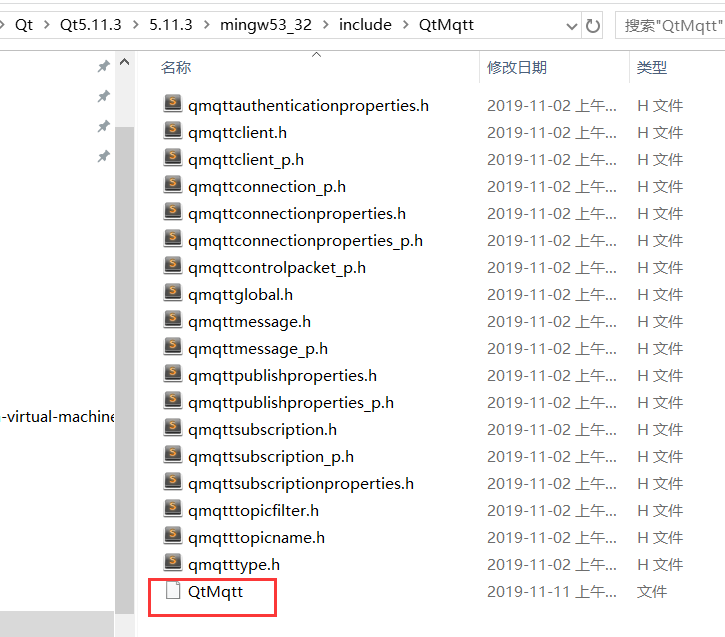725x637 pixels.
Task: Open the address bar history dropdown
Action: (x=572, y=26)
